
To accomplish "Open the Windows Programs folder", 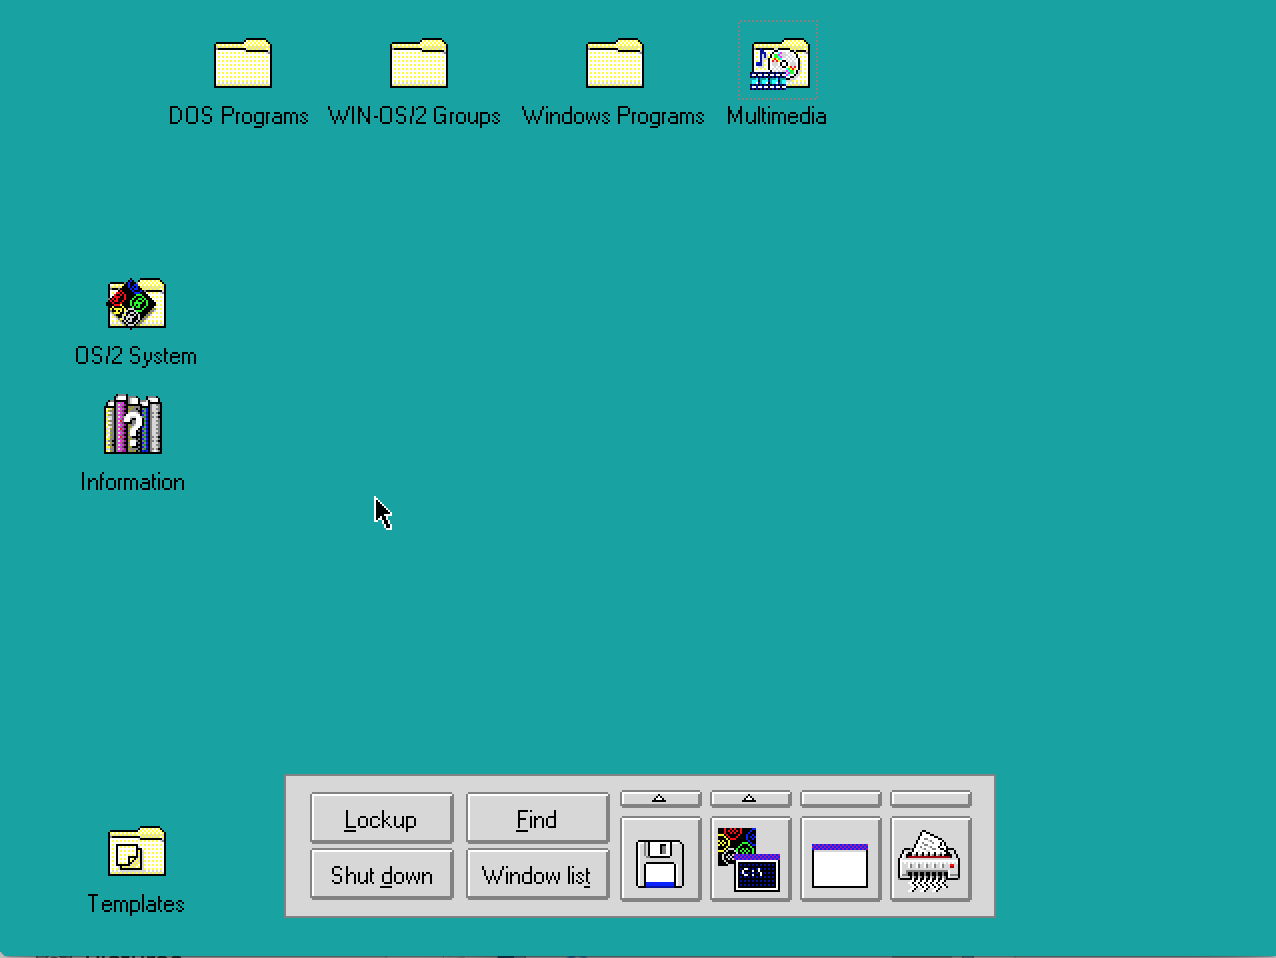I will (614, 64).
